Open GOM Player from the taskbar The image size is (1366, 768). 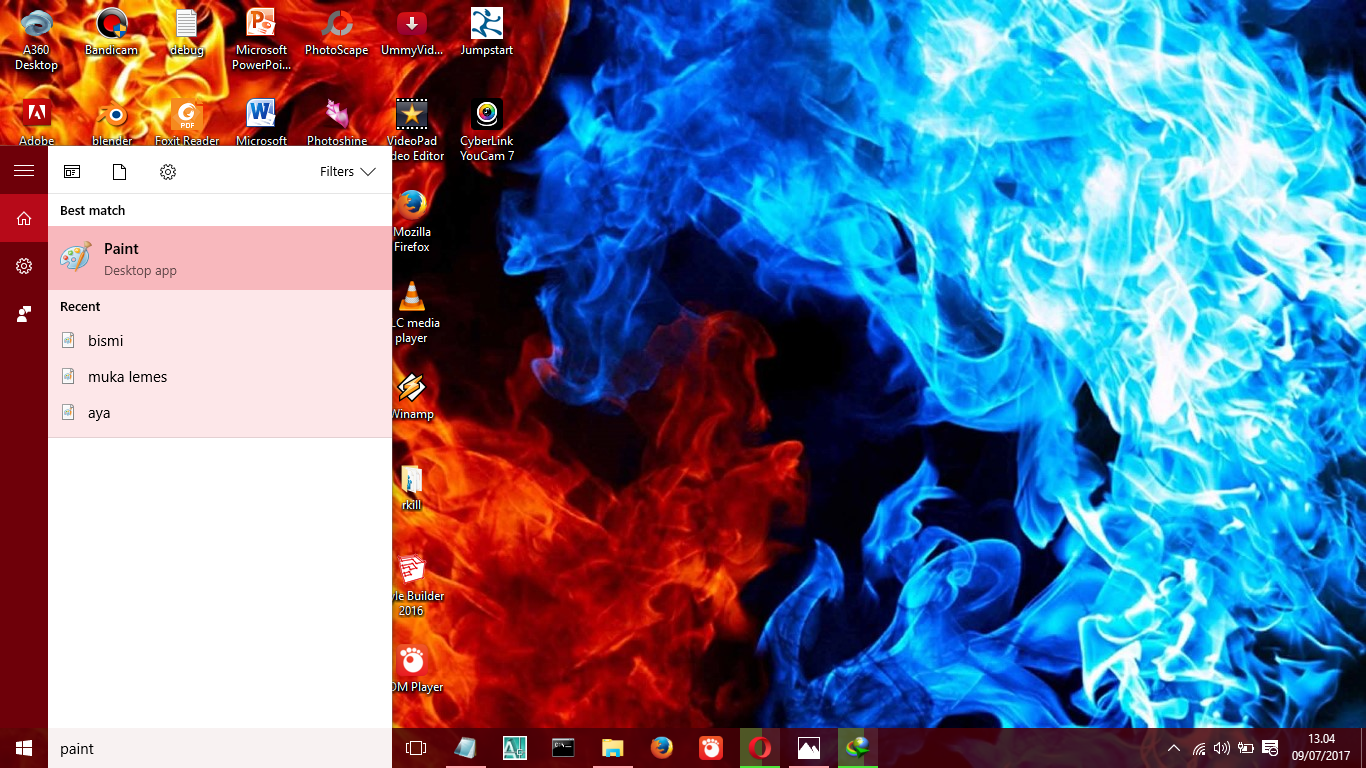pos(710,748)
